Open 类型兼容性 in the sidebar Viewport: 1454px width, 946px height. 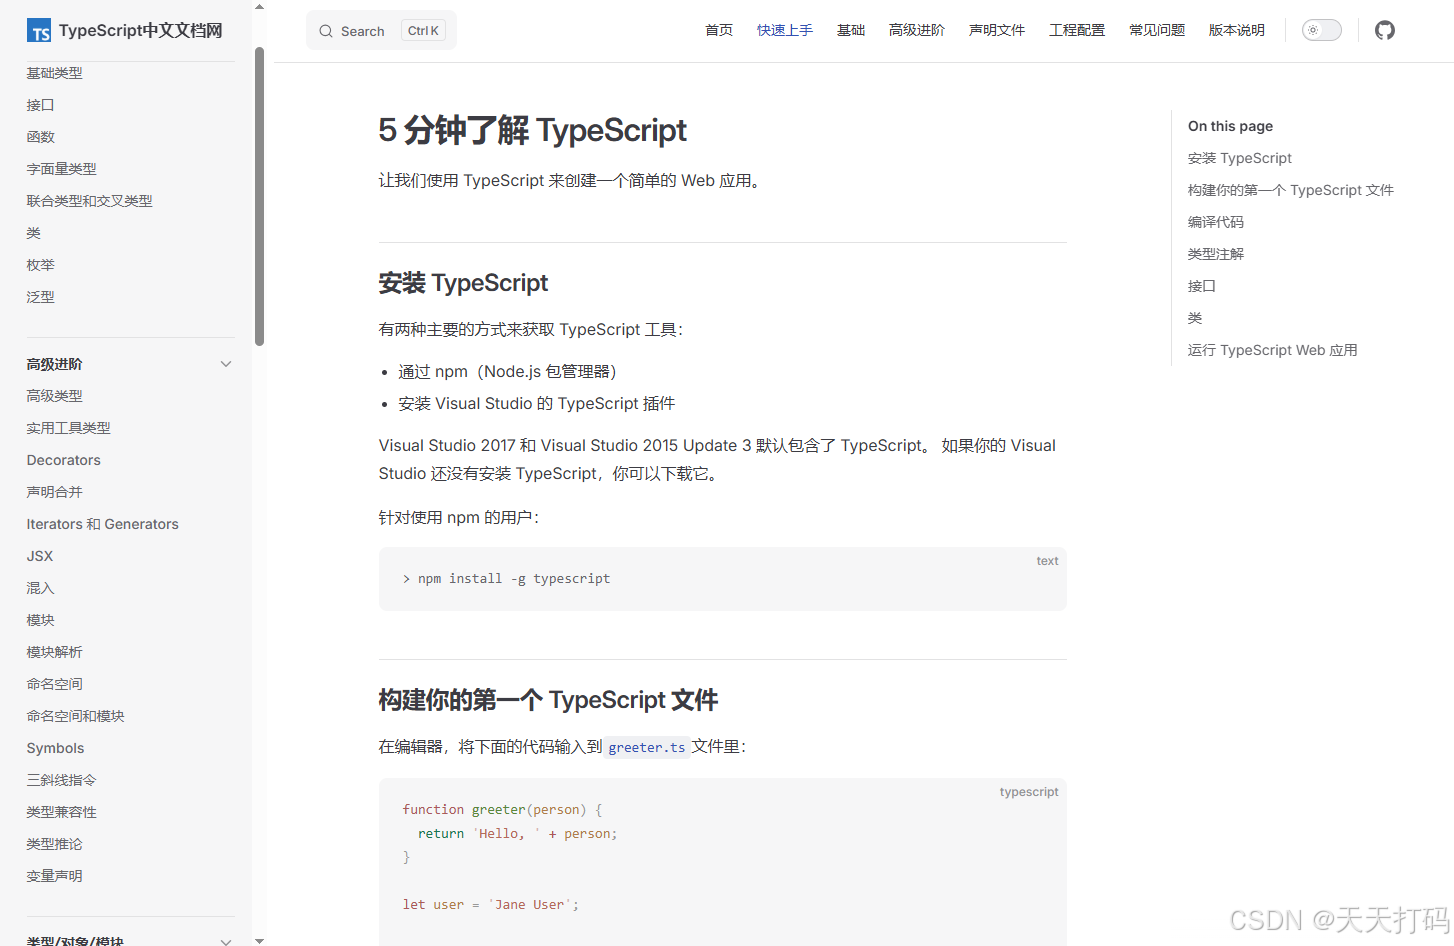tap(62, 812)
